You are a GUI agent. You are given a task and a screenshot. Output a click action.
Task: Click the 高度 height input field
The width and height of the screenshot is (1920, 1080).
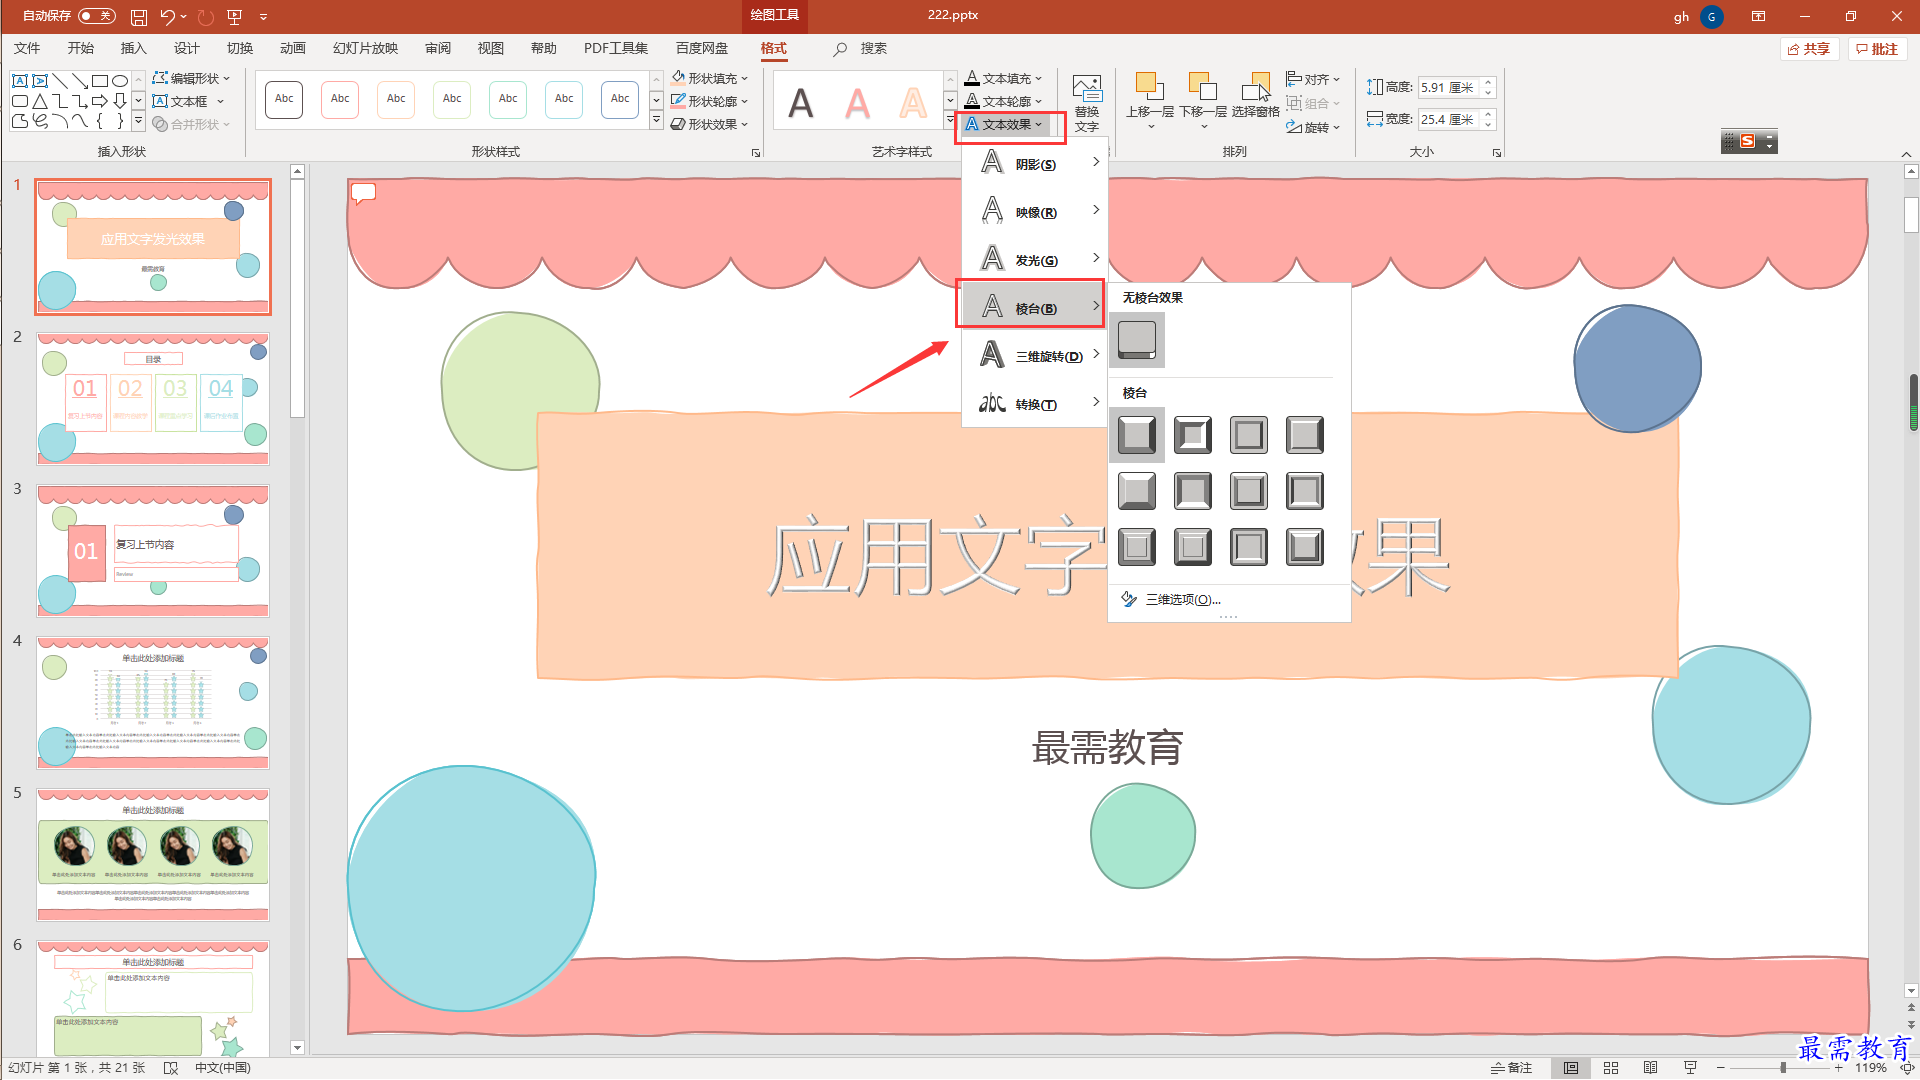click(x=1449, y=88)
